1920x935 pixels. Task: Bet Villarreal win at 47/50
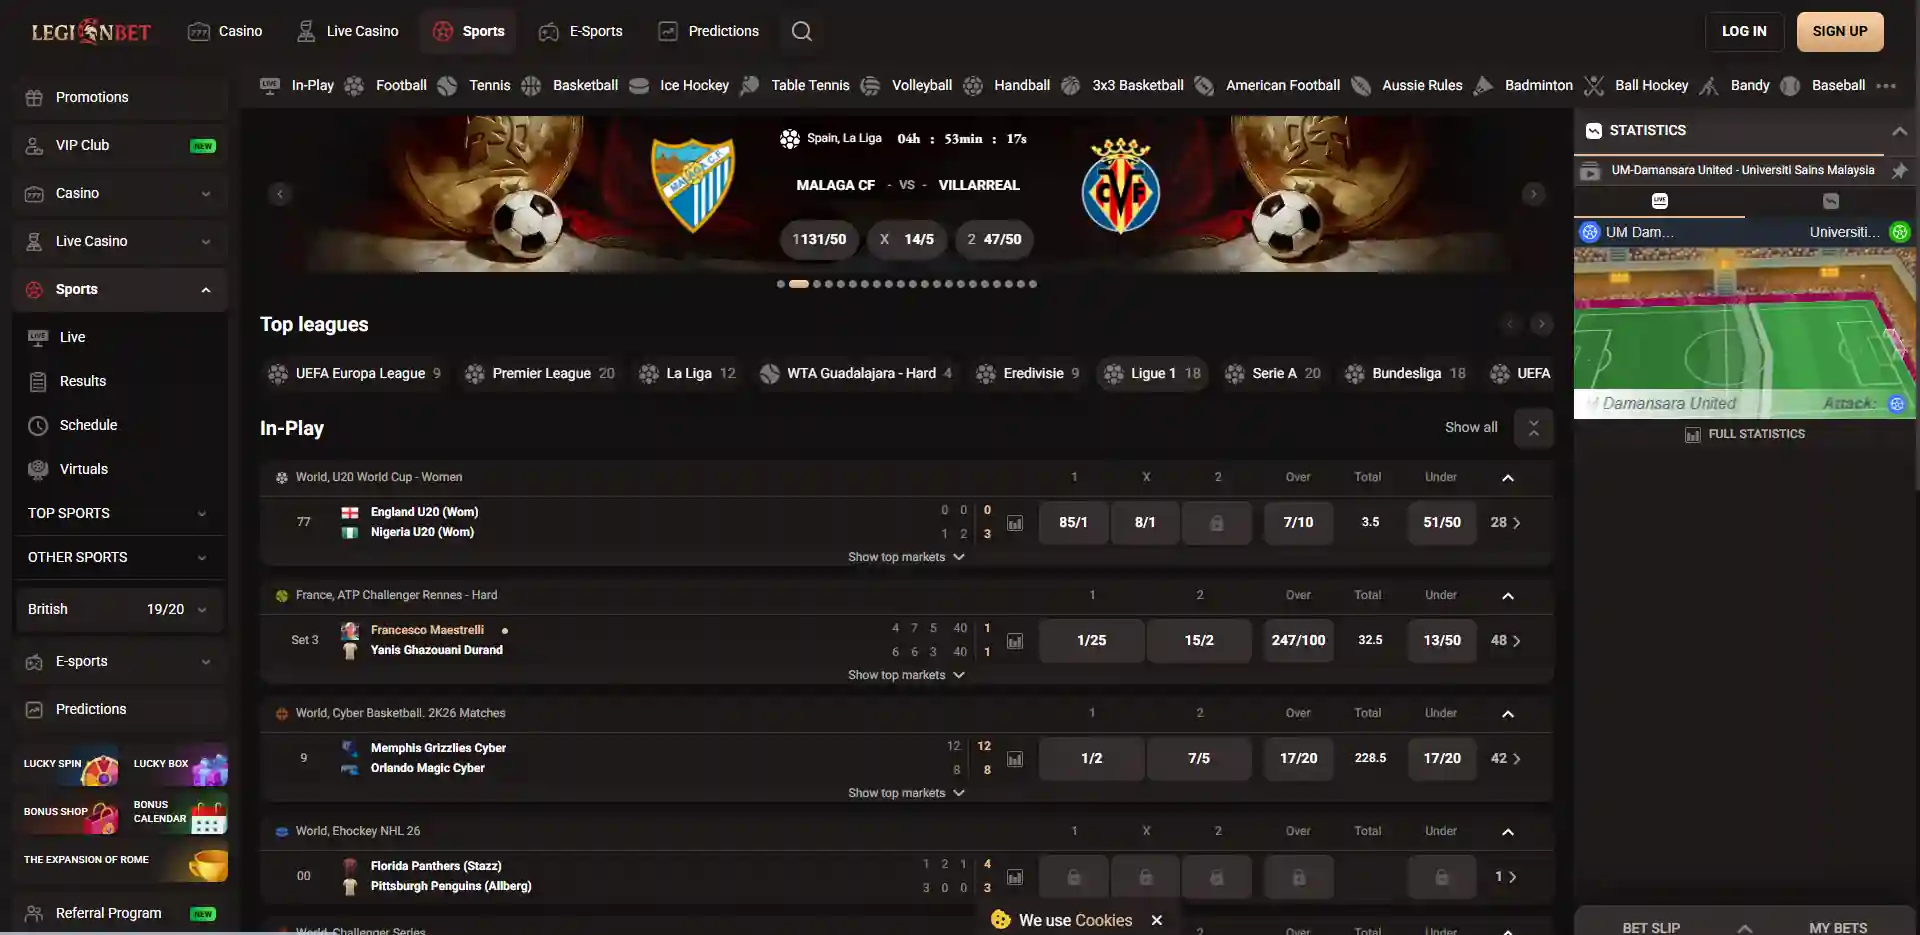[994, 239]
